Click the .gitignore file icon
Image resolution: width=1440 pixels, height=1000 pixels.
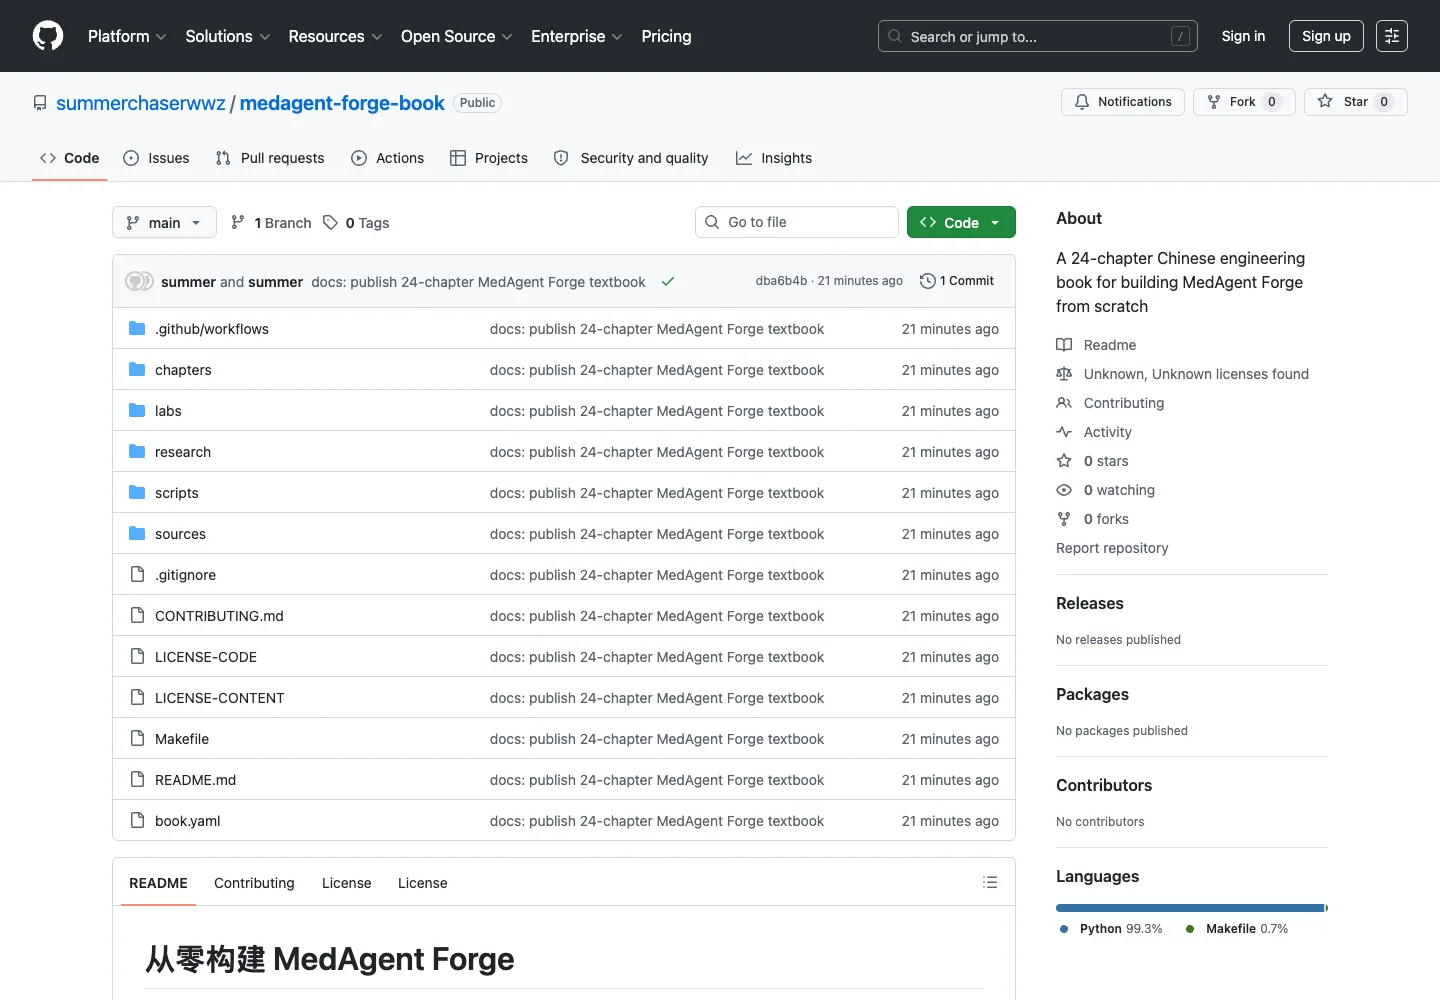click(x=137, y=575)
